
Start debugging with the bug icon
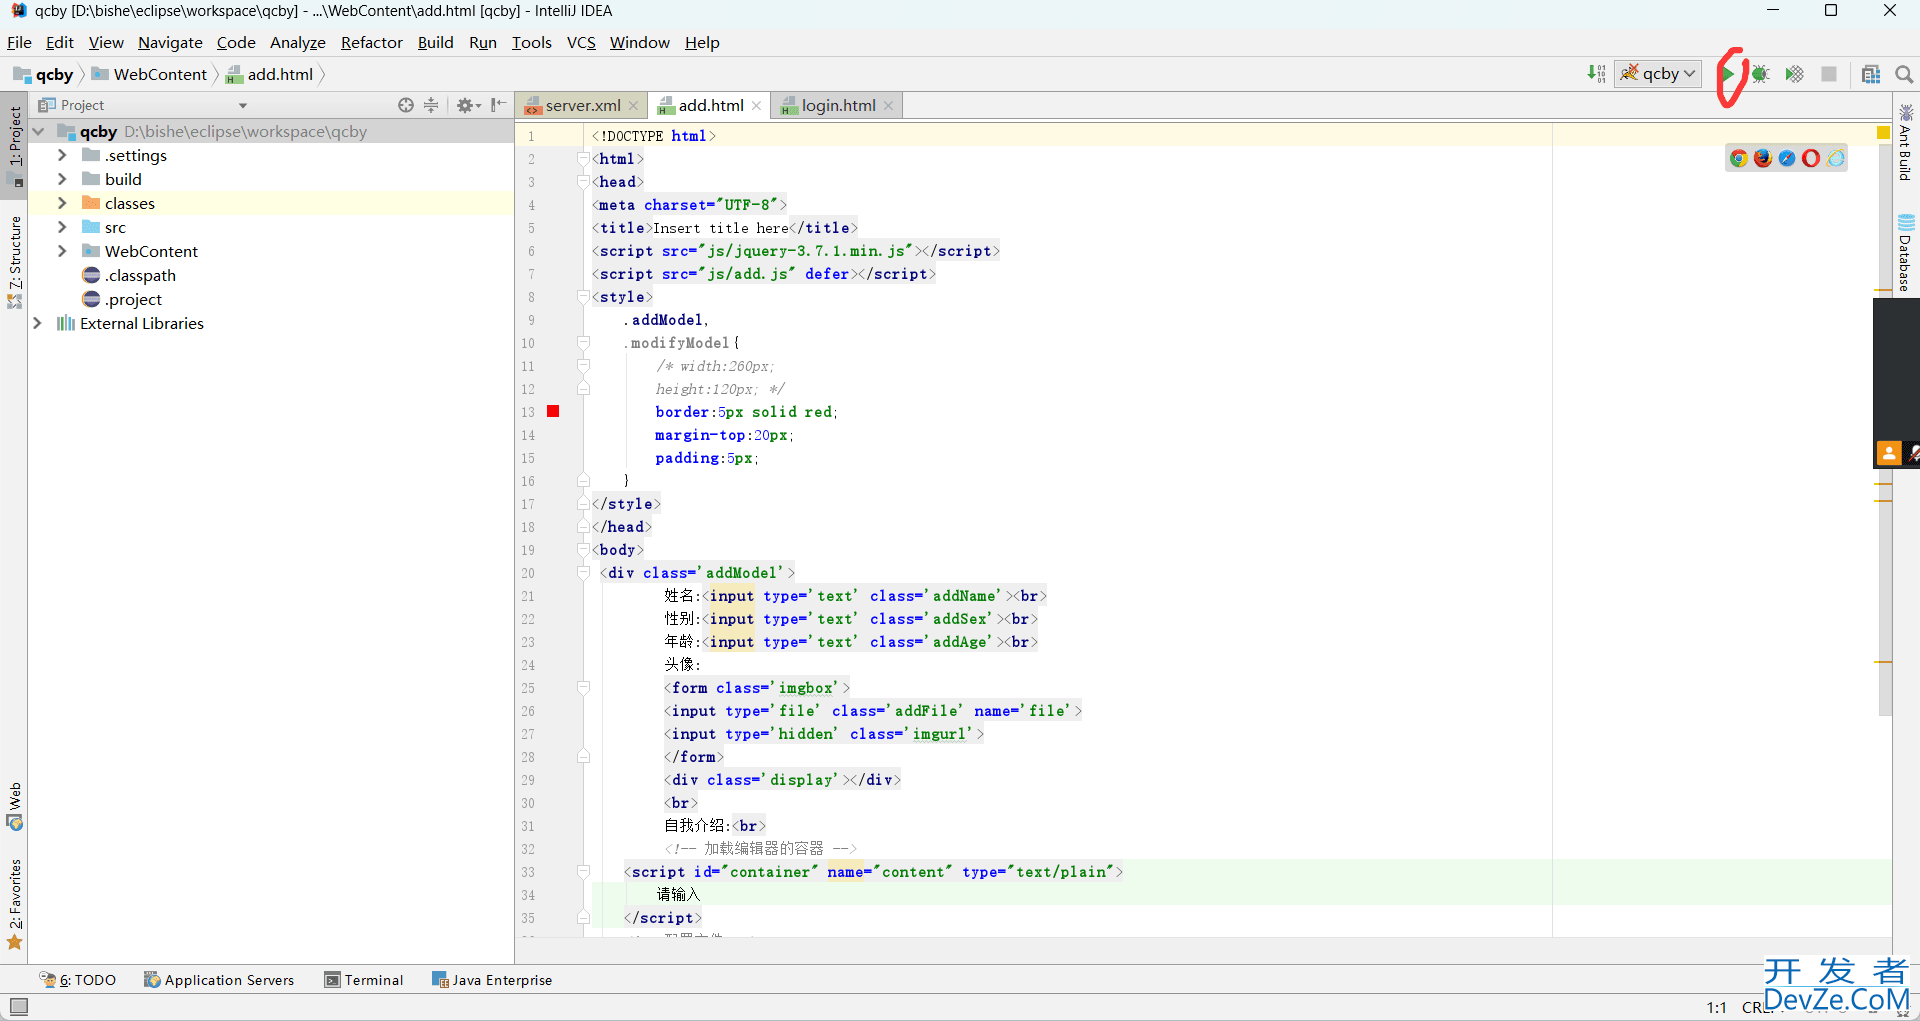(x=1761, y=74)
